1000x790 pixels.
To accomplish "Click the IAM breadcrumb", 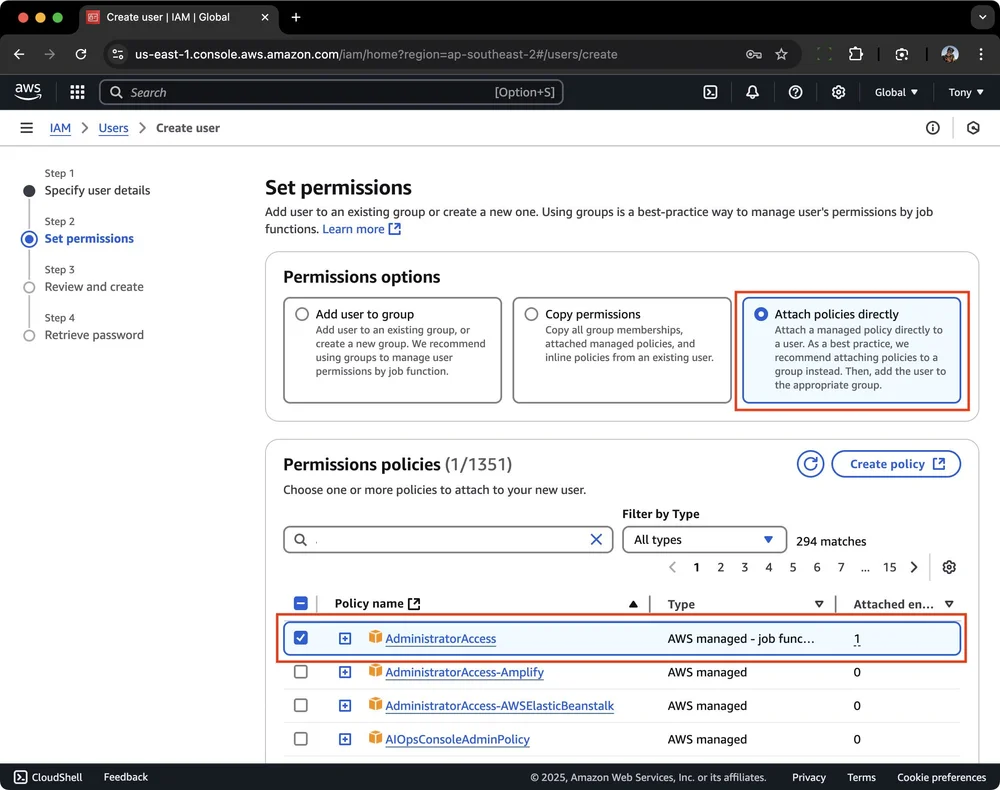I will (60, 128).
